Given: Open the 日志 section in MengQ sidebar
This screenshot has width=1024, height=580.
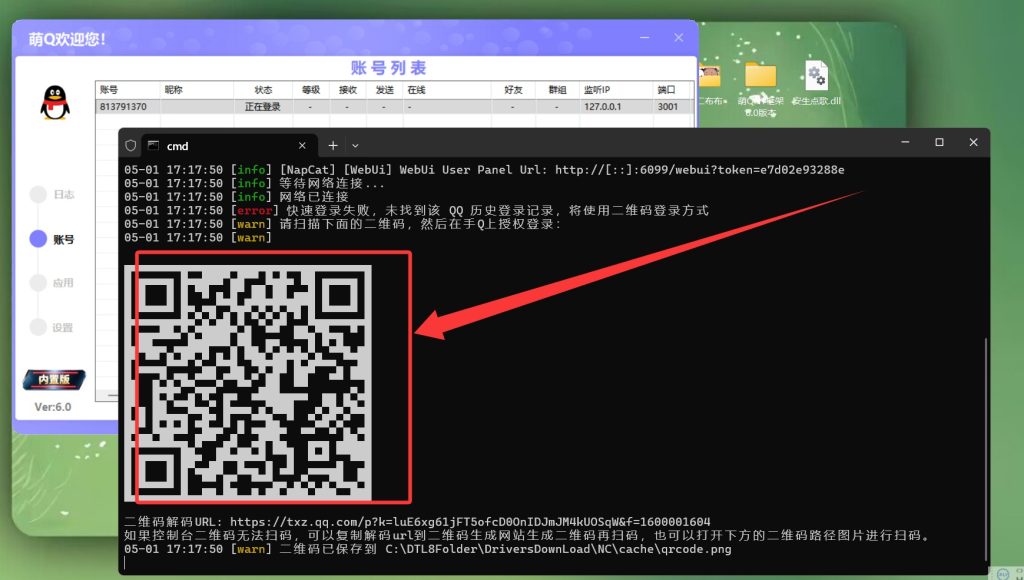Looking at the screenshot, I should pyautogui.click(x=53, y=194).
